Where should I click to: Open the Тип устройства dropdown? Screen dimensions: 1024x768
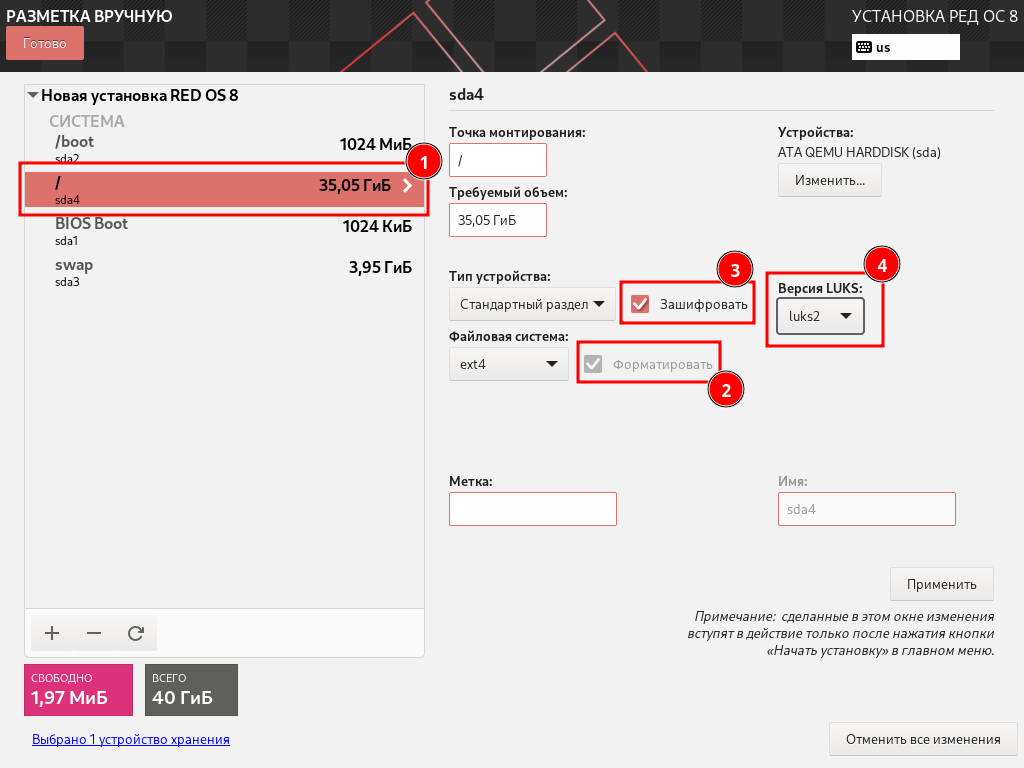pyautogui.click(x=532, y=304)
